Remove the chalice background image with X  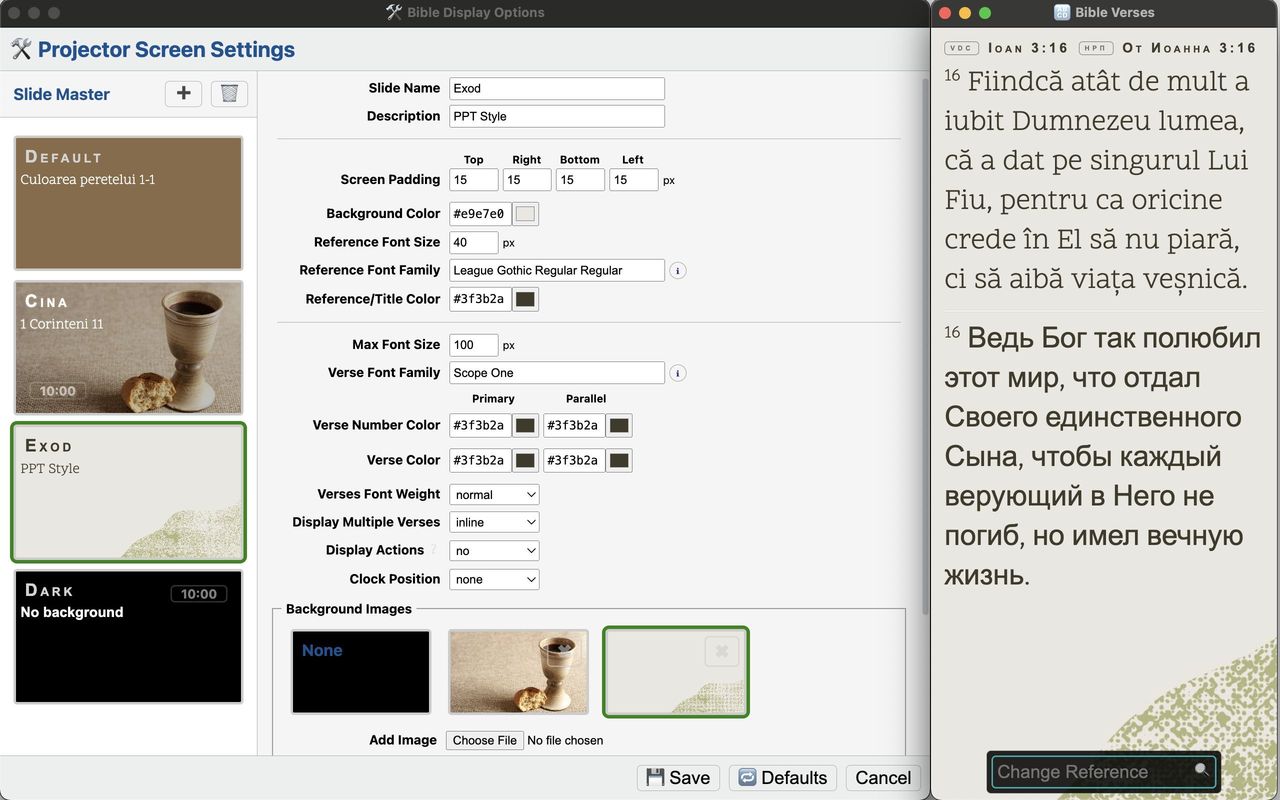[x=566, y=650]
